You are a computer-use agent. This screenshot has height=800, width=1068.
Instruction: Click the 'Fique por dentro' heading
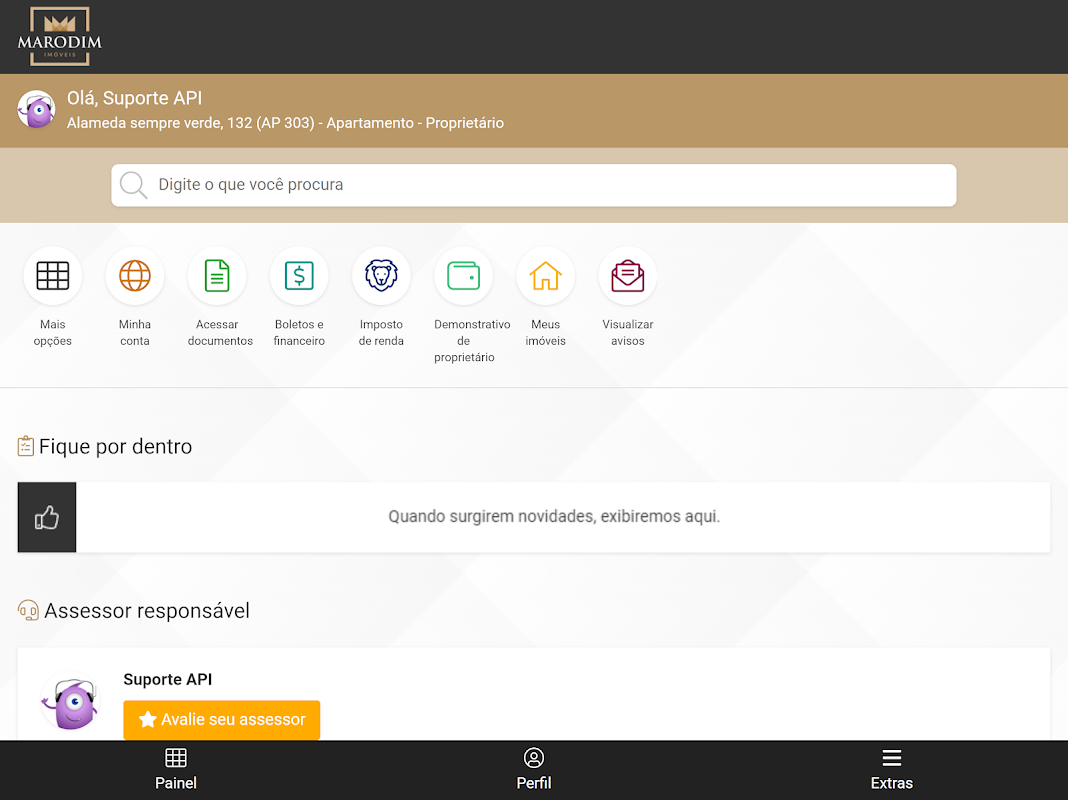coord(115,447)
